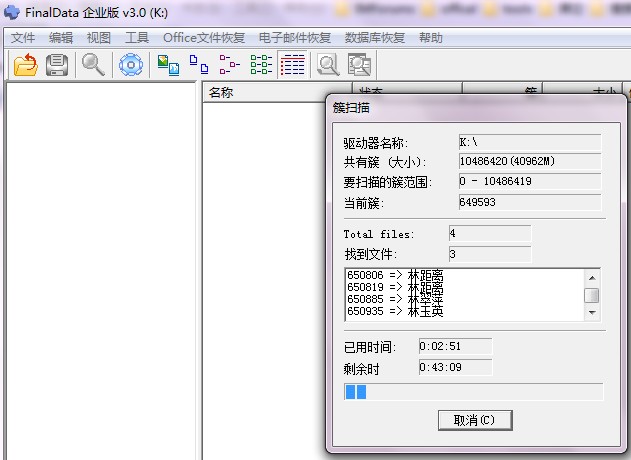Click the 要扫描的簇范围 label
The image size is (631, 460).
(x=388, y=182)
